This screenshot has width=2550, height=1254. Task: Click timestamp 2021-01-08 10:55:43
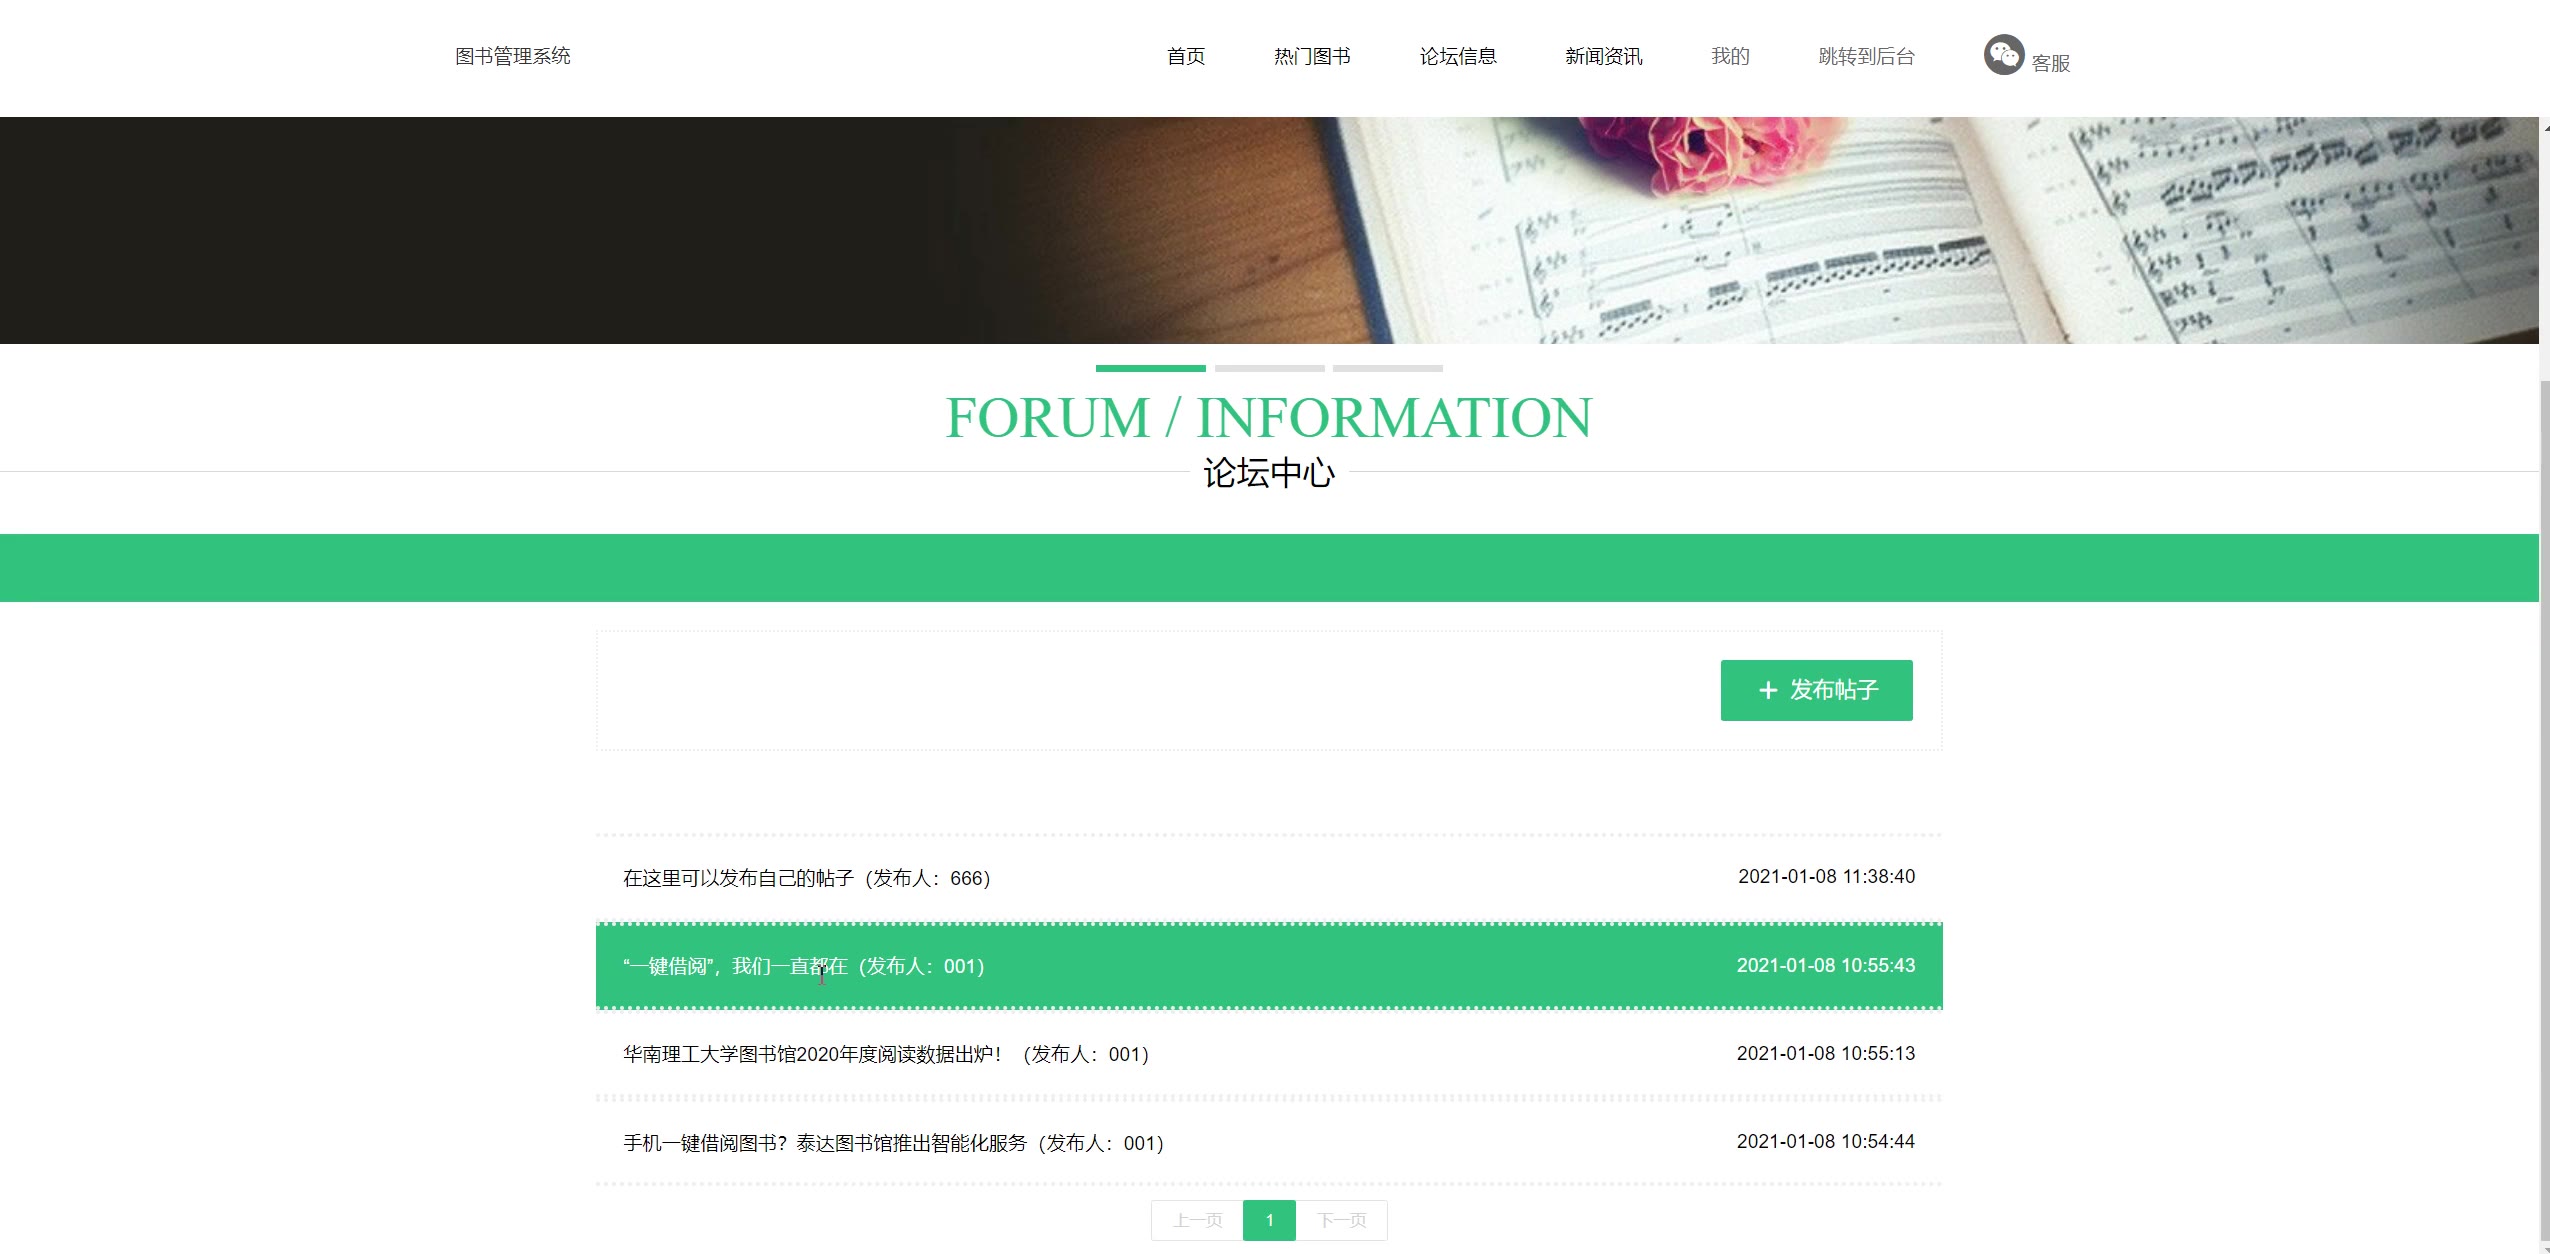(x=1826, y=965)
